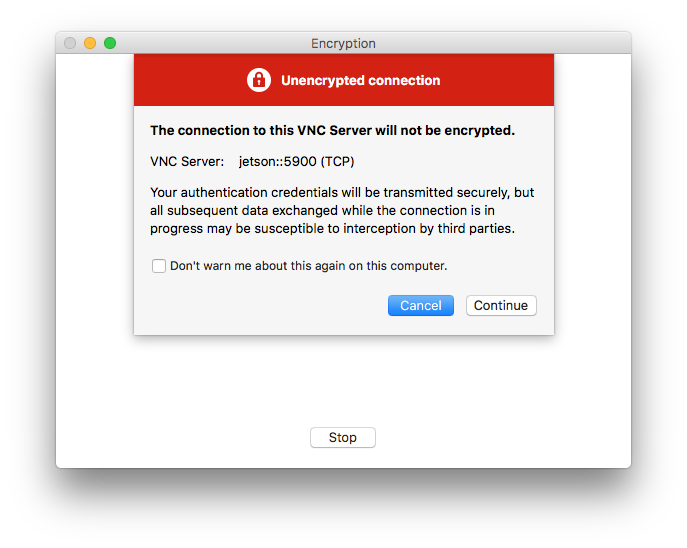Click the "Unencrypted connection" heading
This screenshot has width=687, height=548.
(x=360, y=80)
